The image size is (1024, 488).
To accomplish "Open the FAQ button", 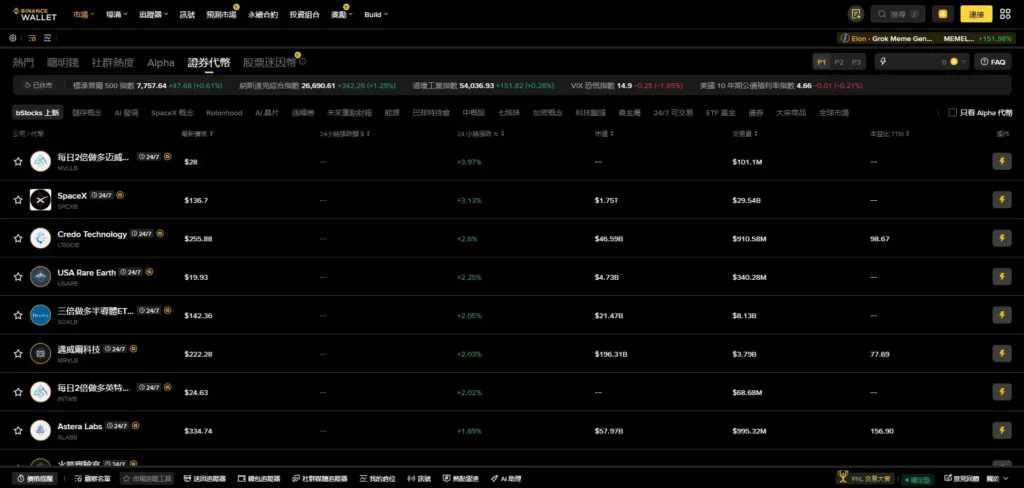I will pyautogui.click(x=993, y=62).
